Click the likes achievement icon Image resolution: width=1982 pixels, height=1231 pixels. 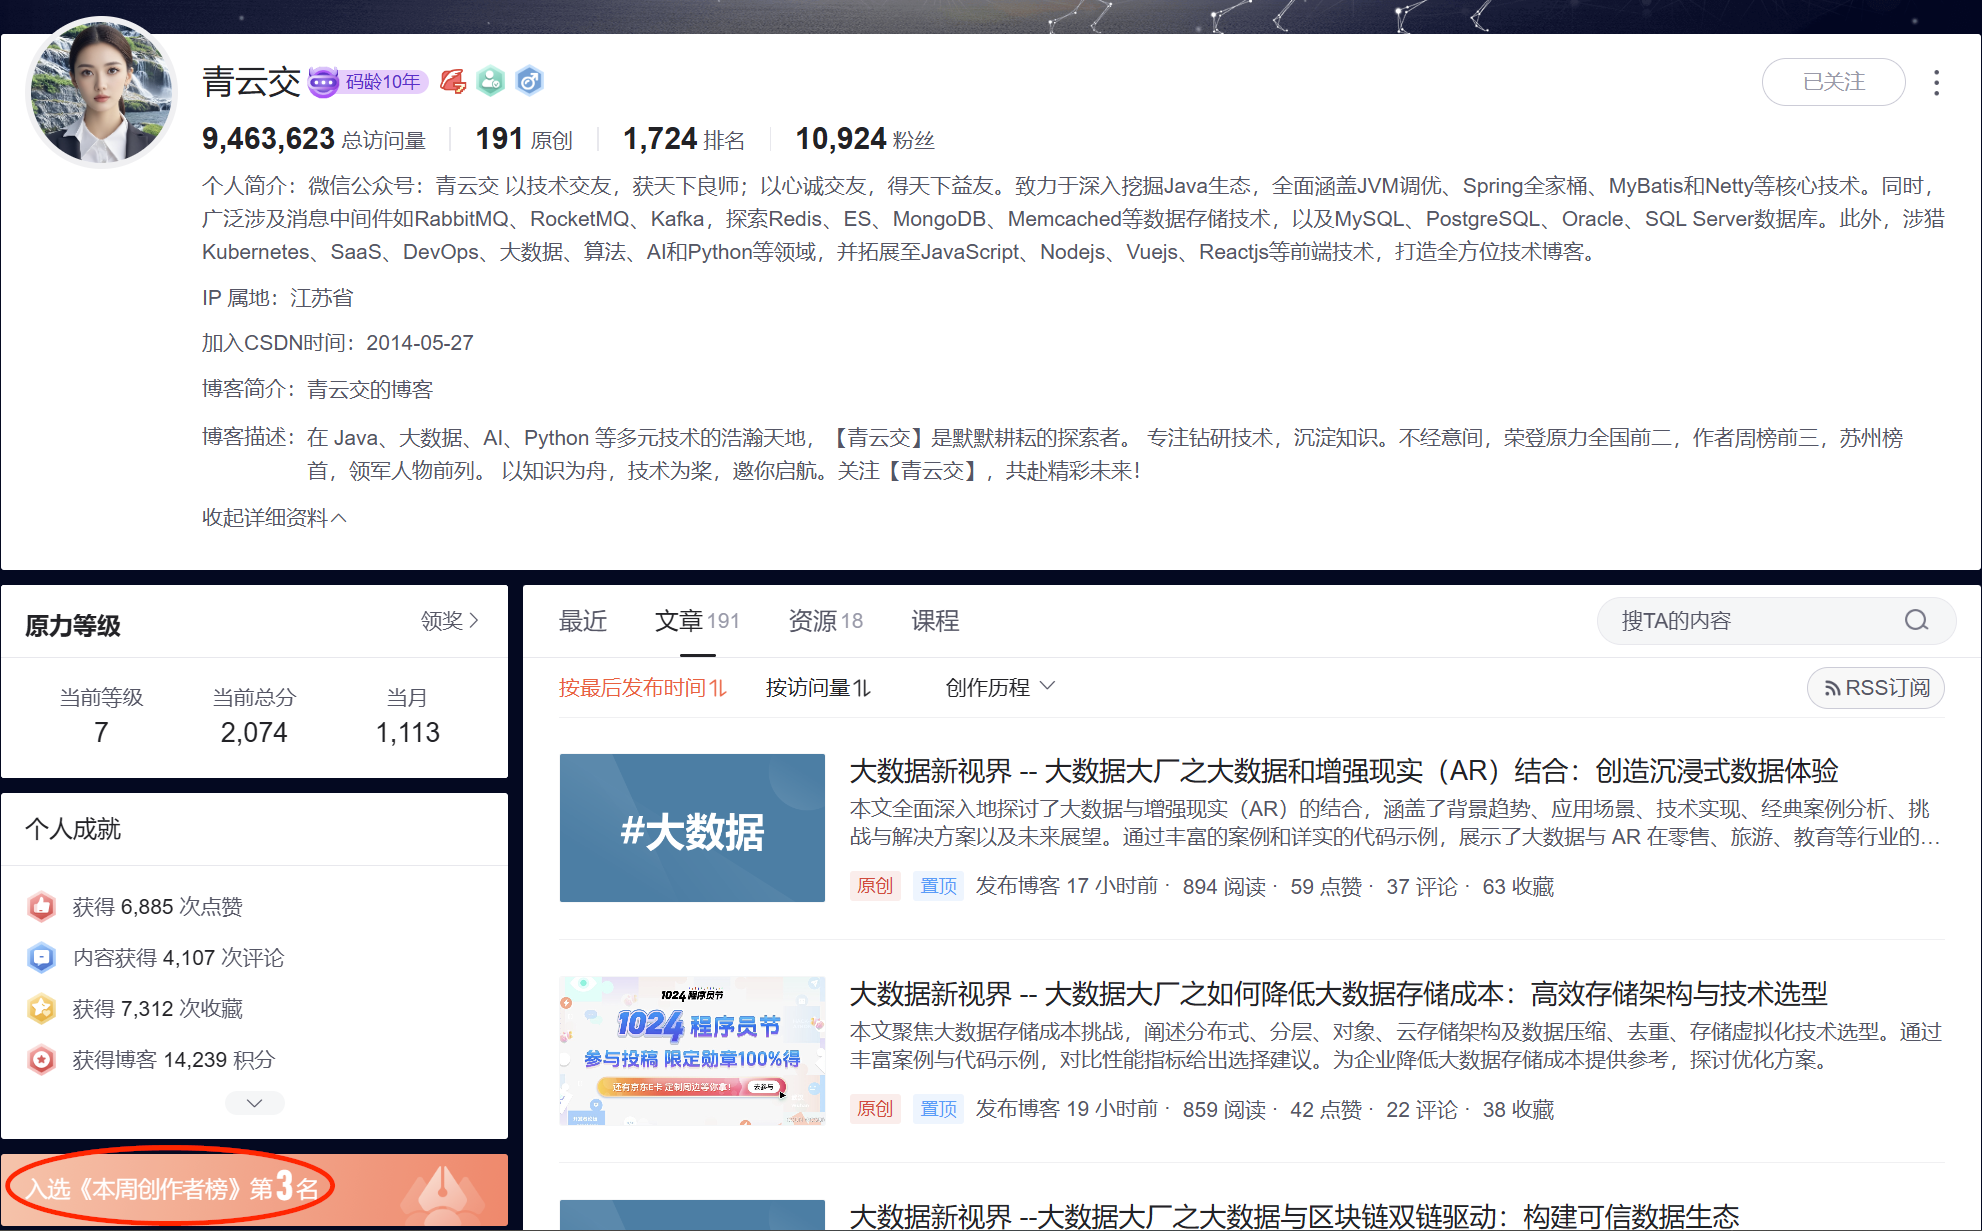pyautogui.click(x=42, y=907)
